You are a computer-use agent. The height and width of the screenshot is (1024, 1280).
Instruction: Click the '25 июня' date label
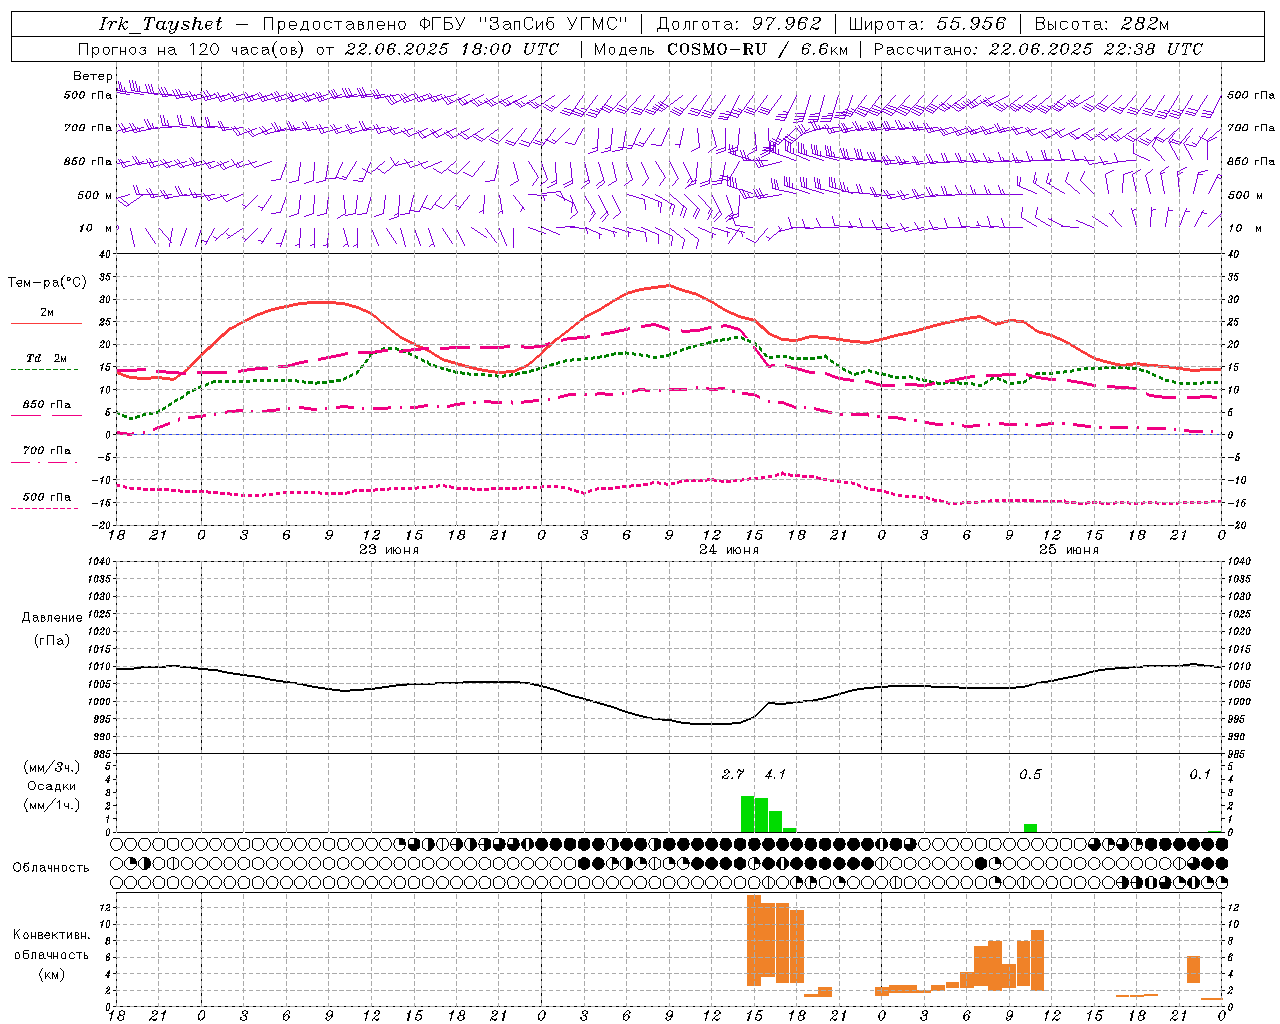(x=1068, y=550)
